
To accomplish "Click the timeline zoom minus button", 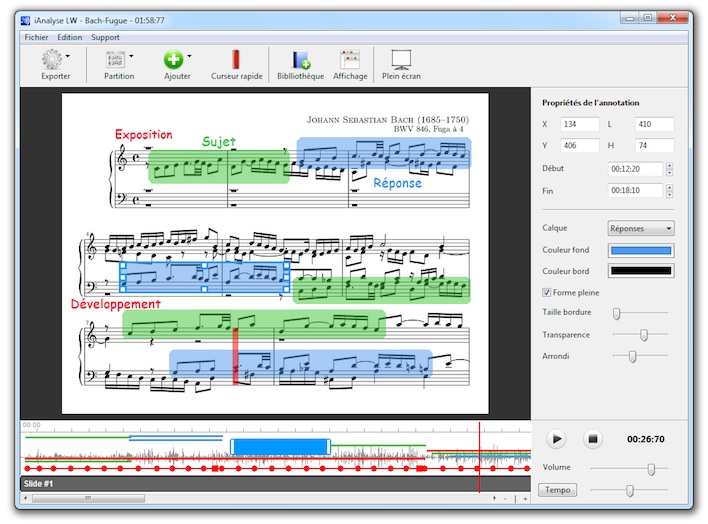I will point(505,499).
